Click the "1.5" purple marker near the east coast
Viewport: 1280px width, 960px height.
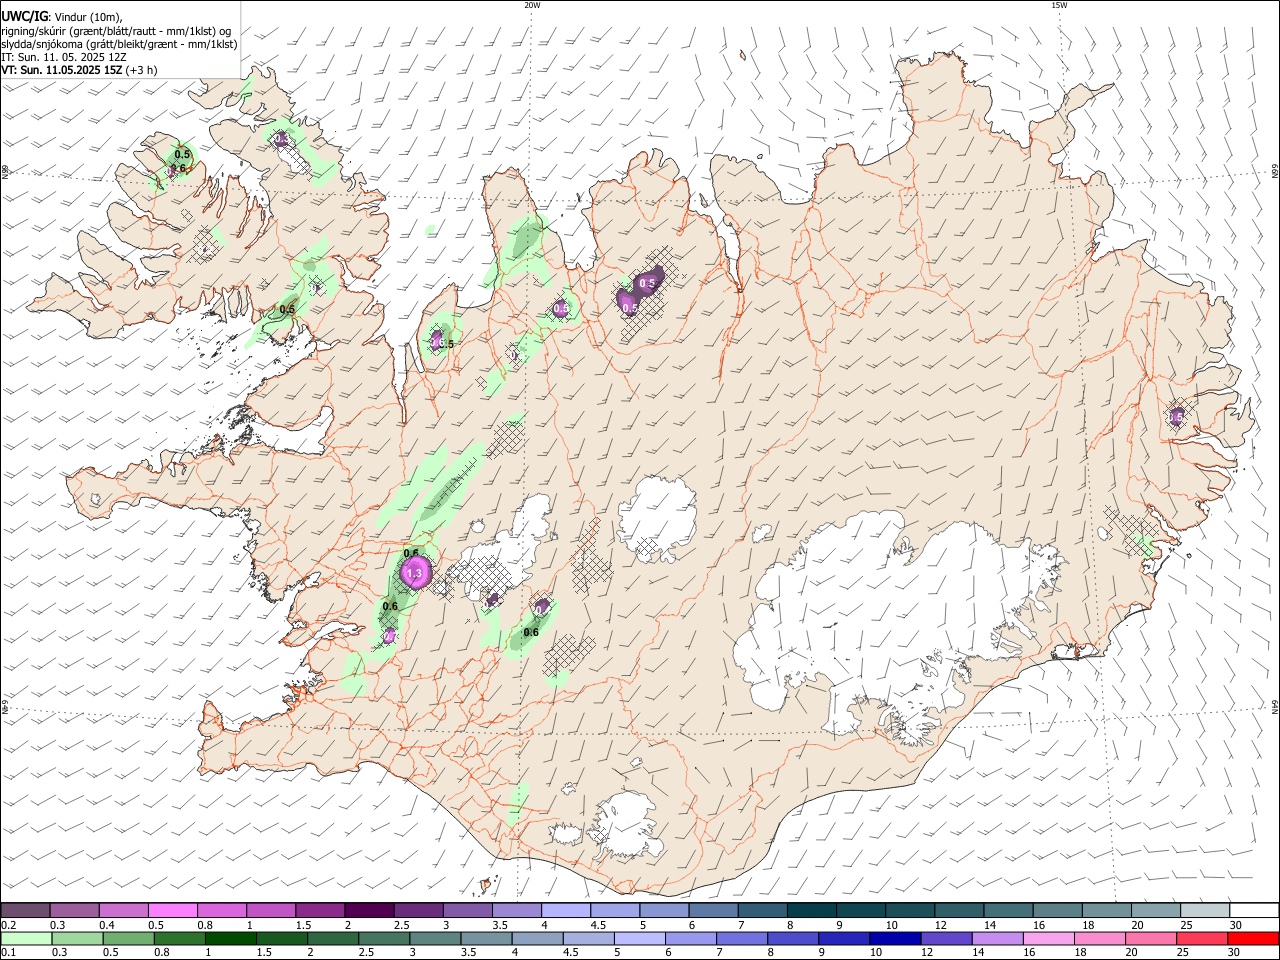1176,417
